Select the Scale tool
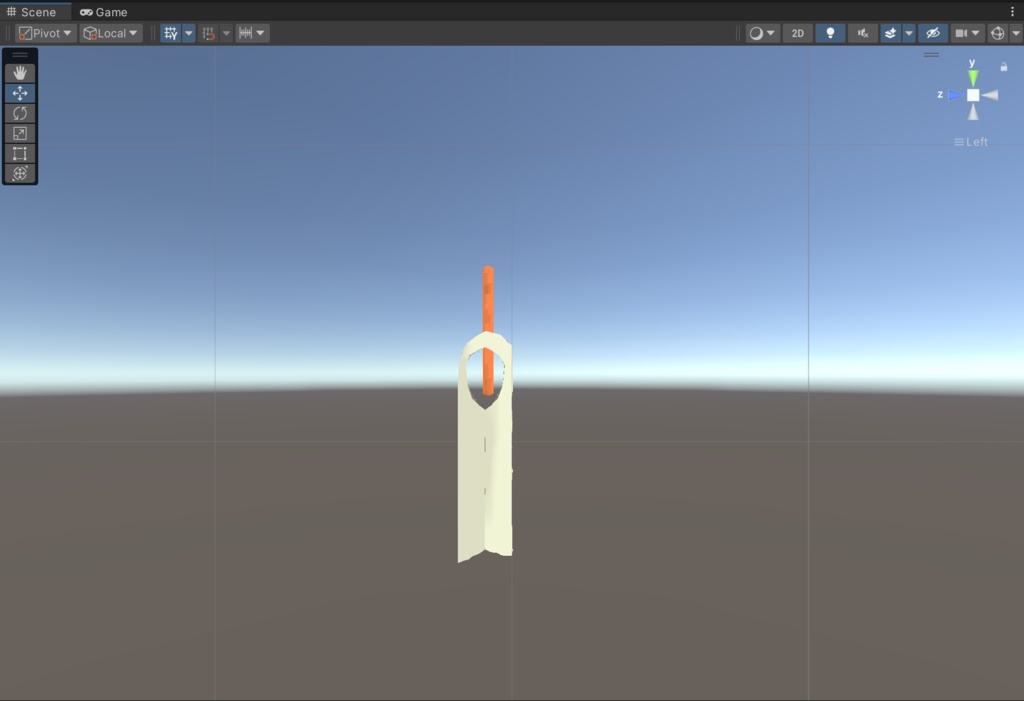The width and height of the screenshot is (1024, 701). tap(20, 133)
